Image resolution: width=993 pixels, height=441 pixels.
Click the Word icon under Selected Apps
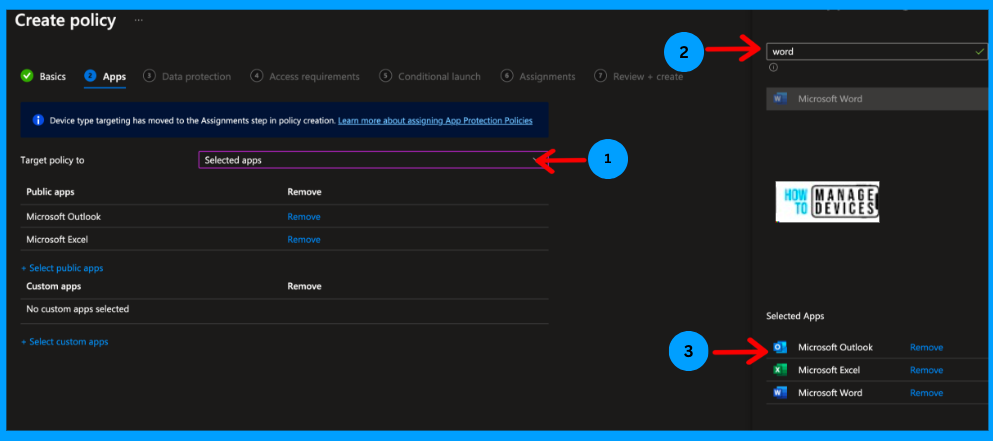pyautogui.click(x=780, y=393)
